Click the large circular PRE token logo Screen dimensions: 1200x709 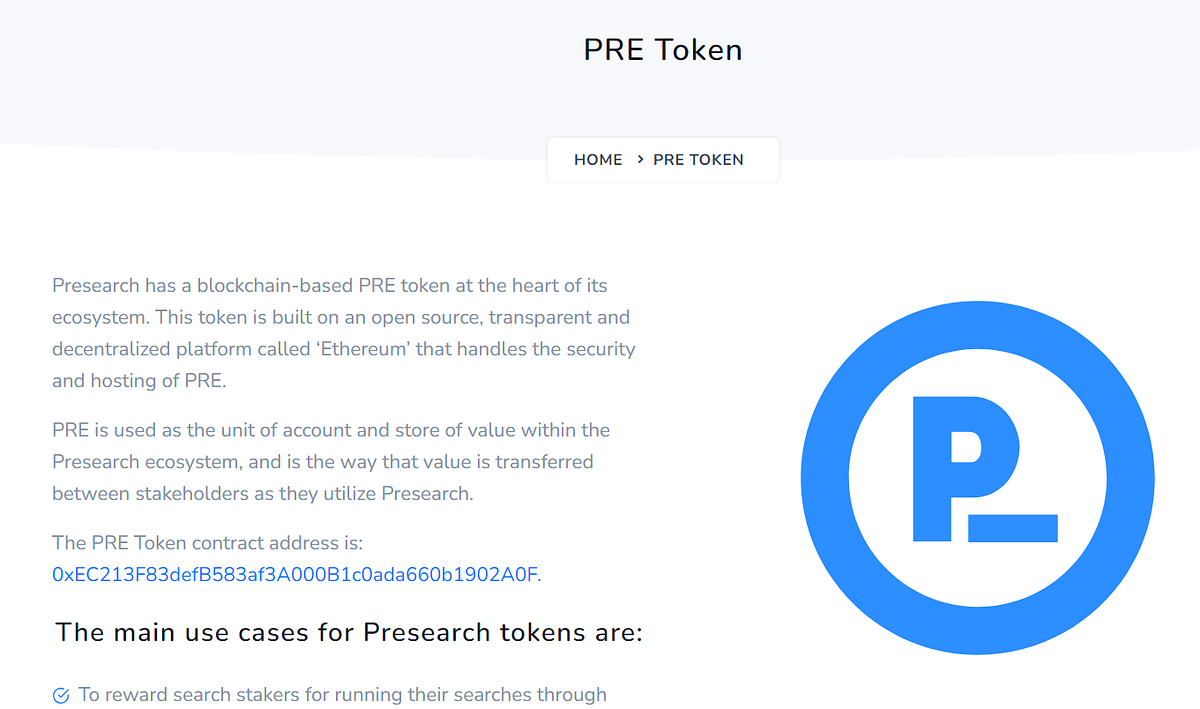click(977, 478)
